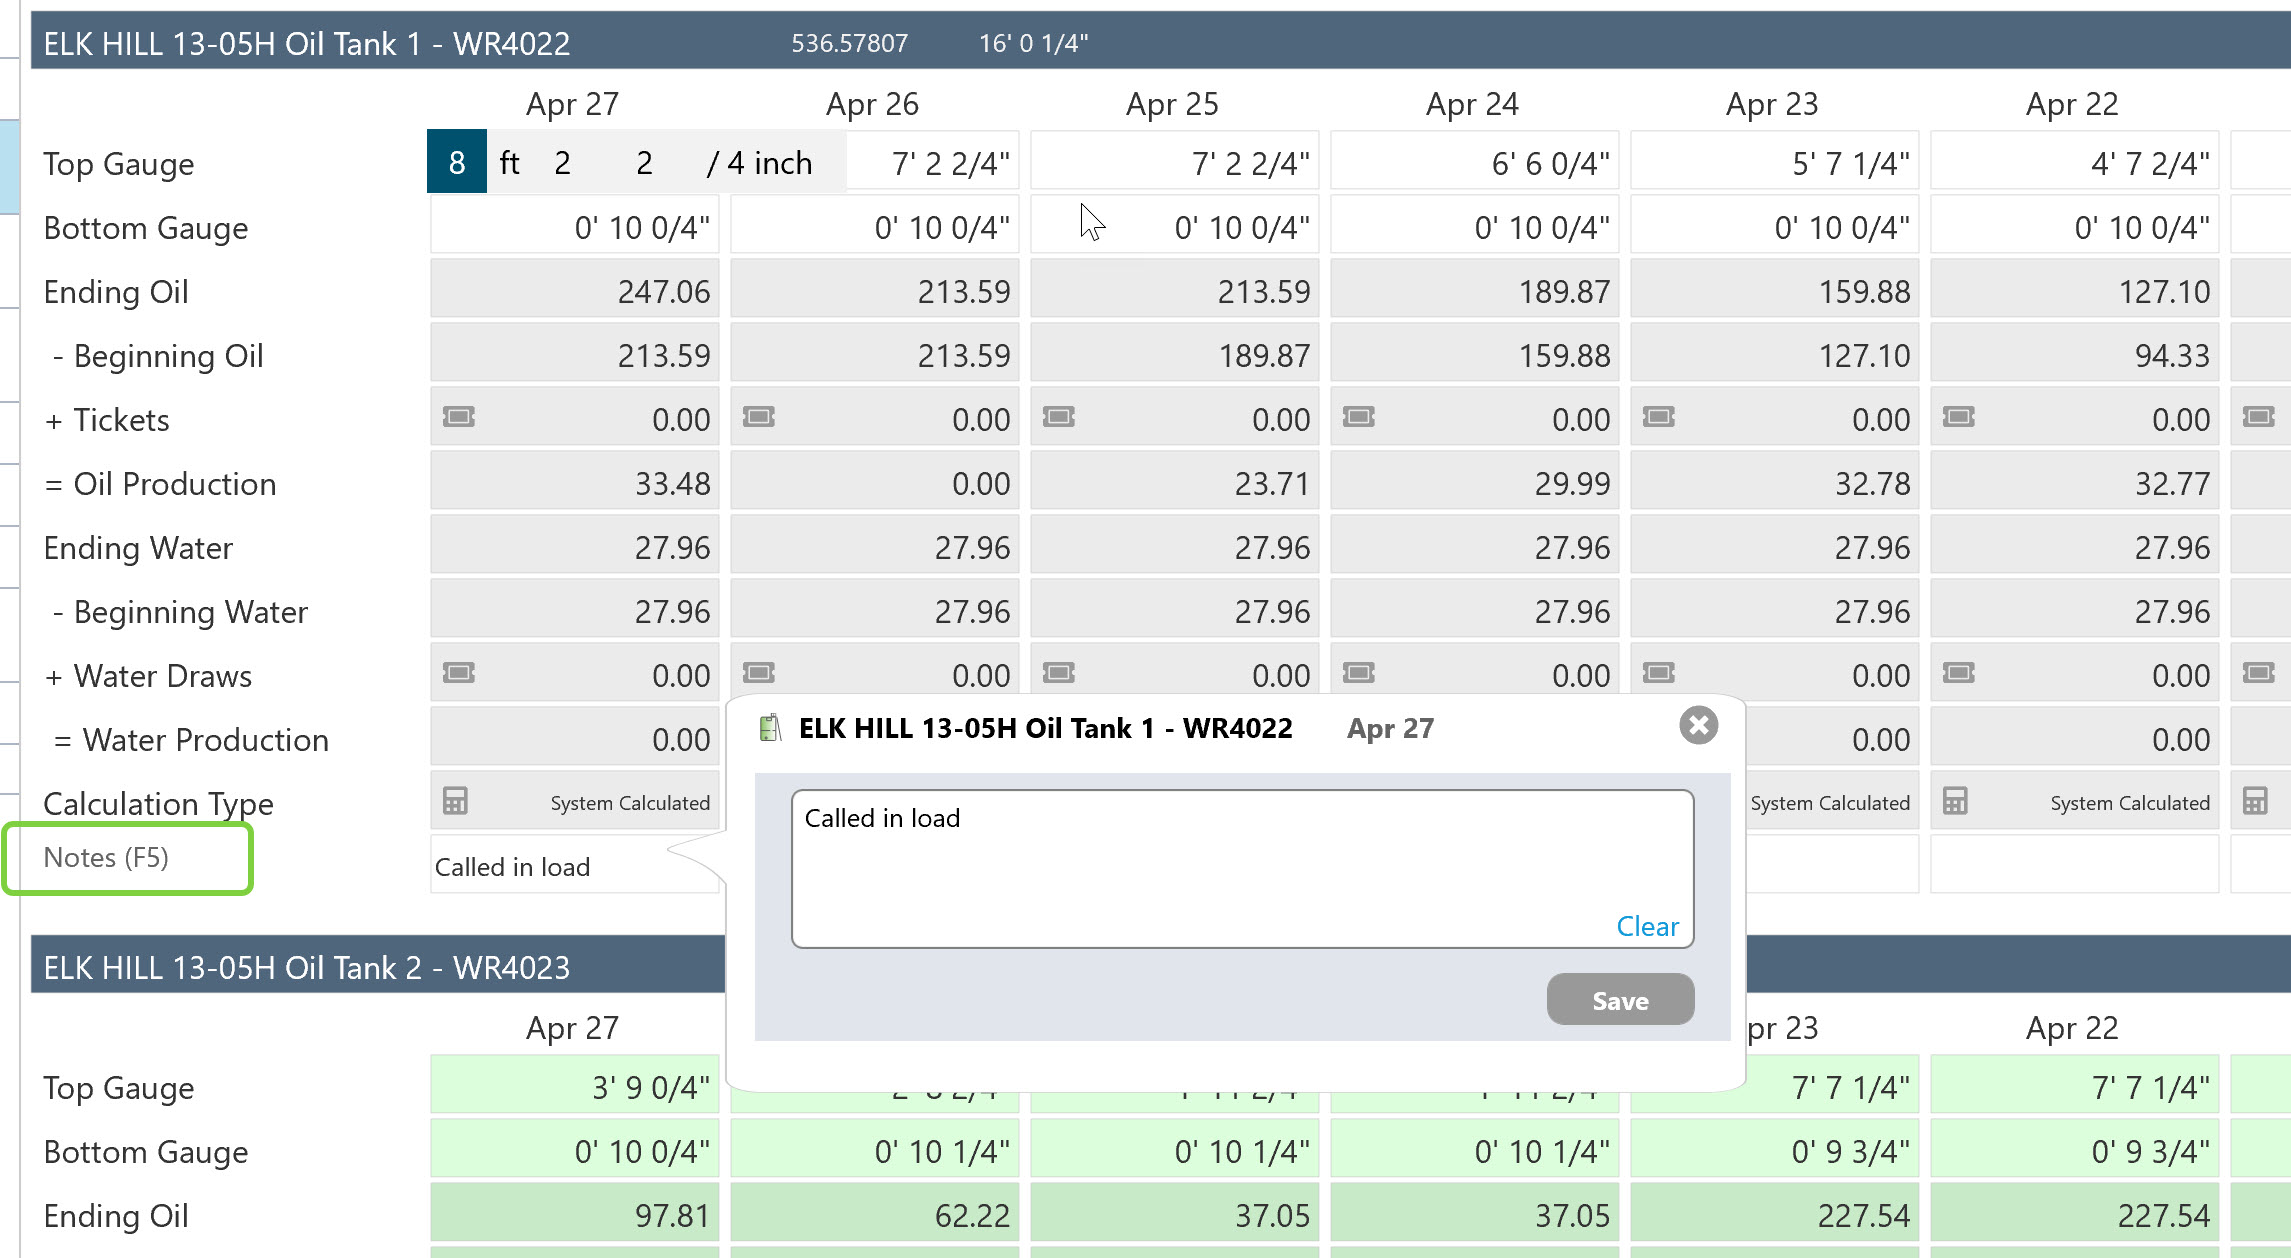Click the Apr 22 Calculation Type calculator icon
Image resolution: width=2291 pixels, height=1258 pixels.
tap(1955, 801)
